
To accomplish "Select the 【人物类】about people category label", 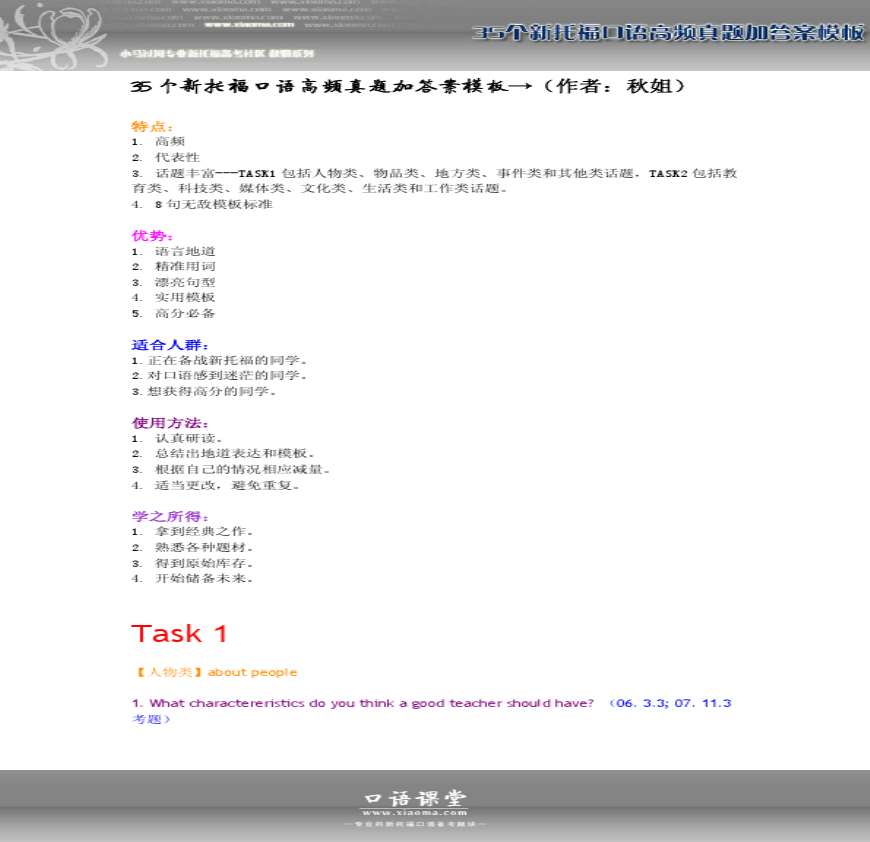I will (215, 672).
